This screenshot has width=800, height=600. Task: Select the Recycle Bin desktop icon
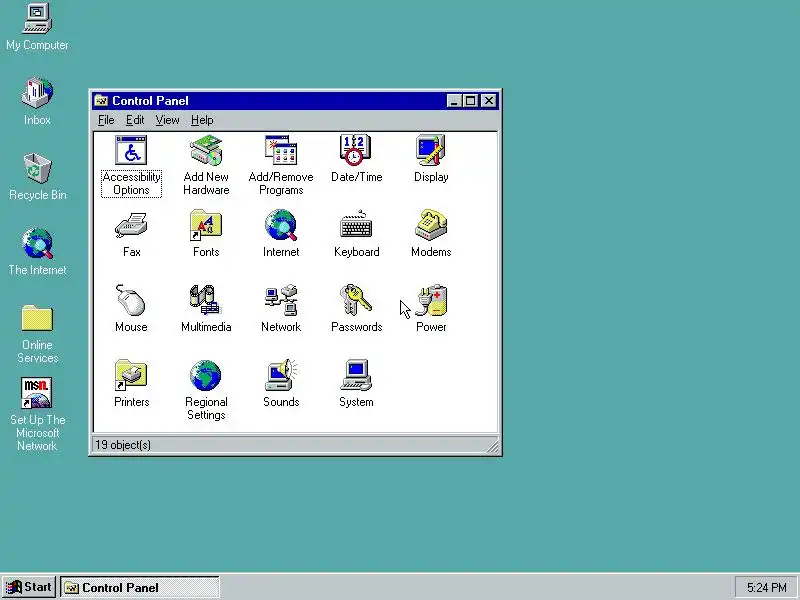click(37, 168)
